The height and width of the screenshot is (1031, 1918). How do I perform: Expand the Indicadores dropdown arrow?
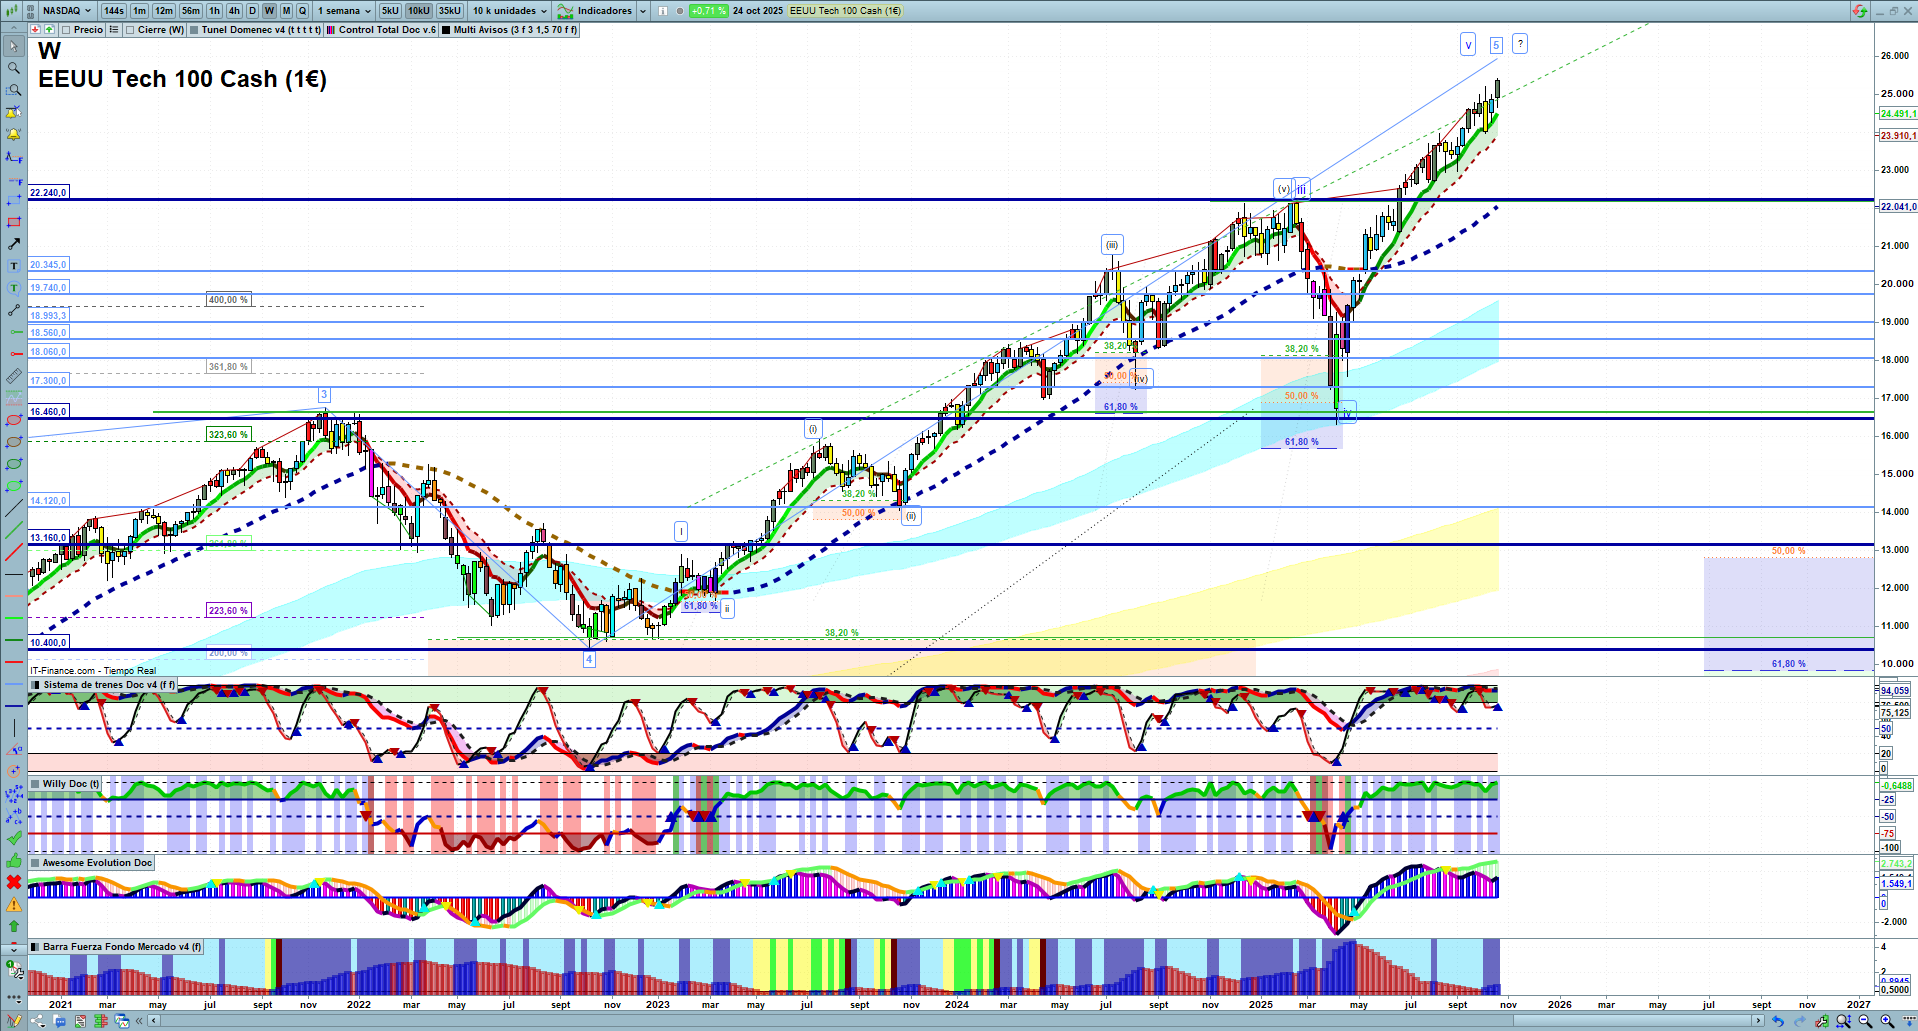click(x=643, y=11)
